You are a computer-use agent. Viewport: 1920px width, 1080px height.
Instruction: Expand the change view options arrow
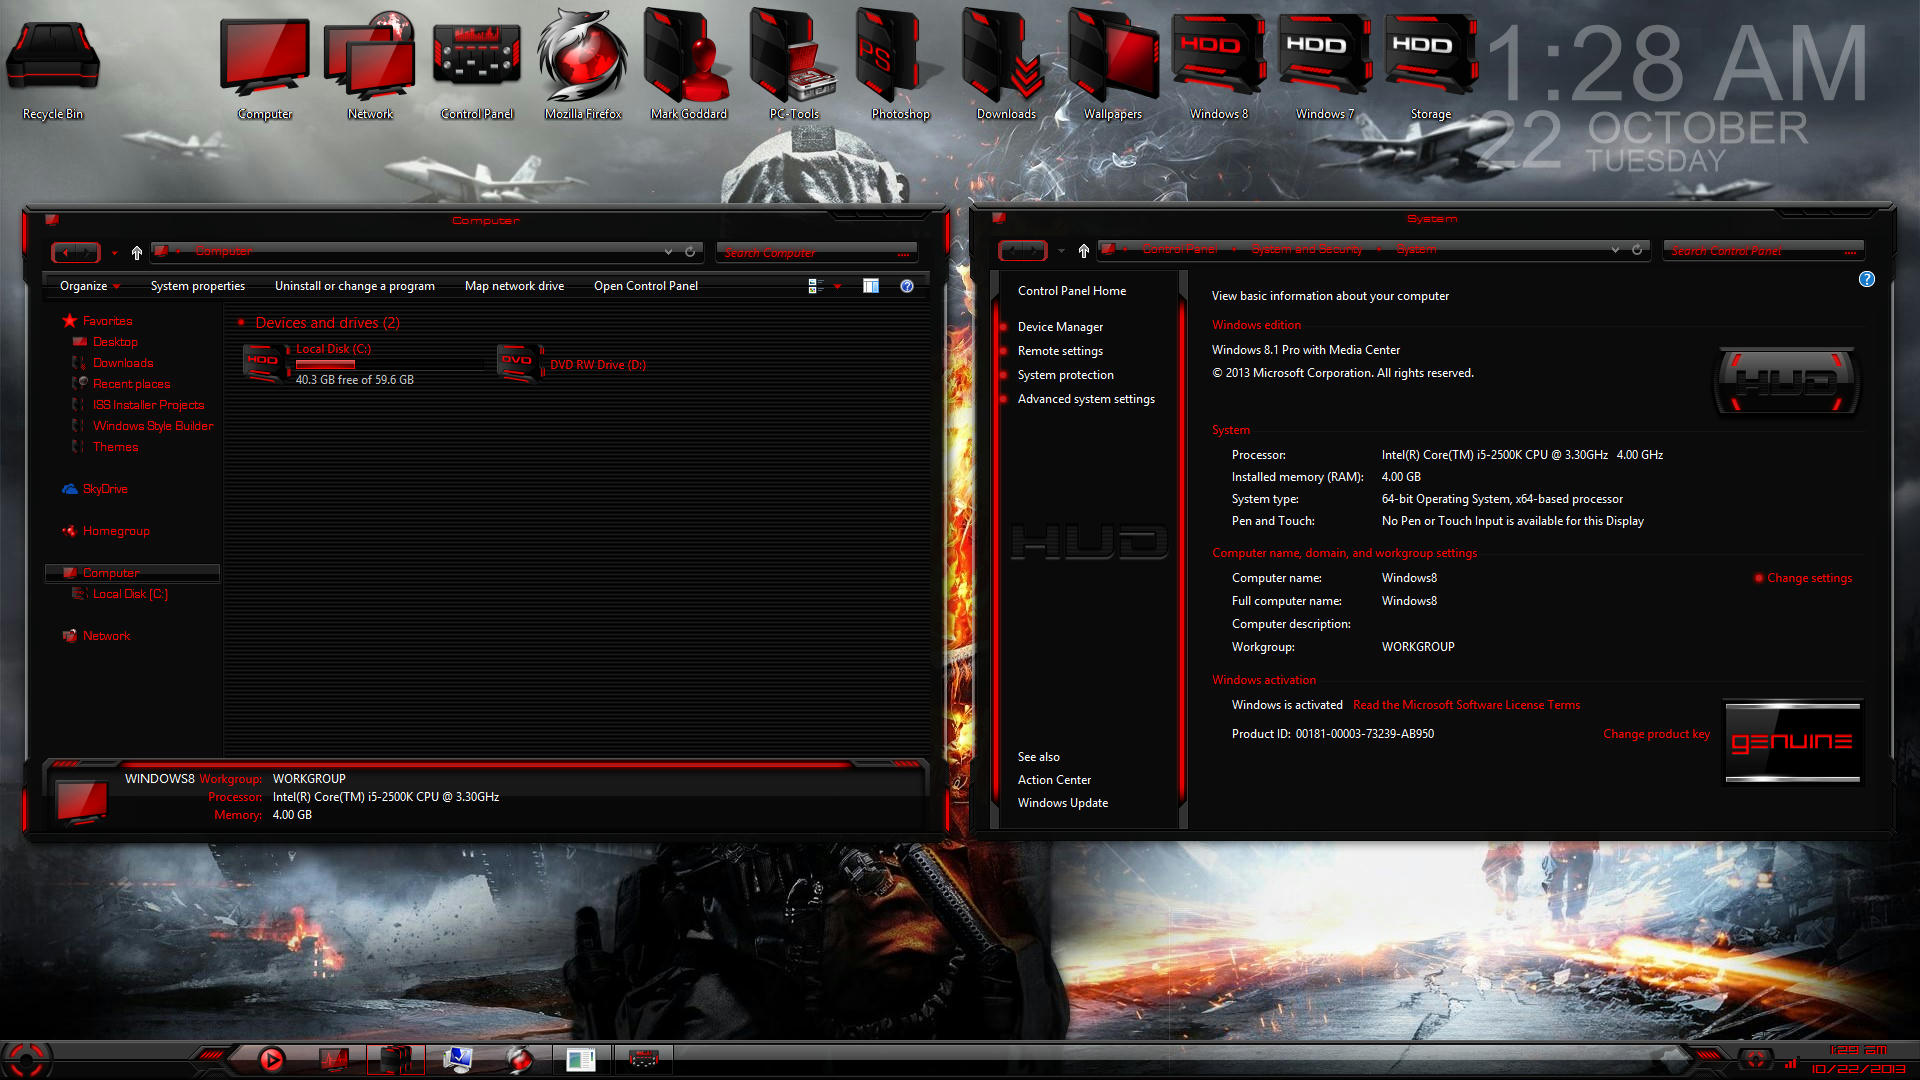(x=837, y=286)
